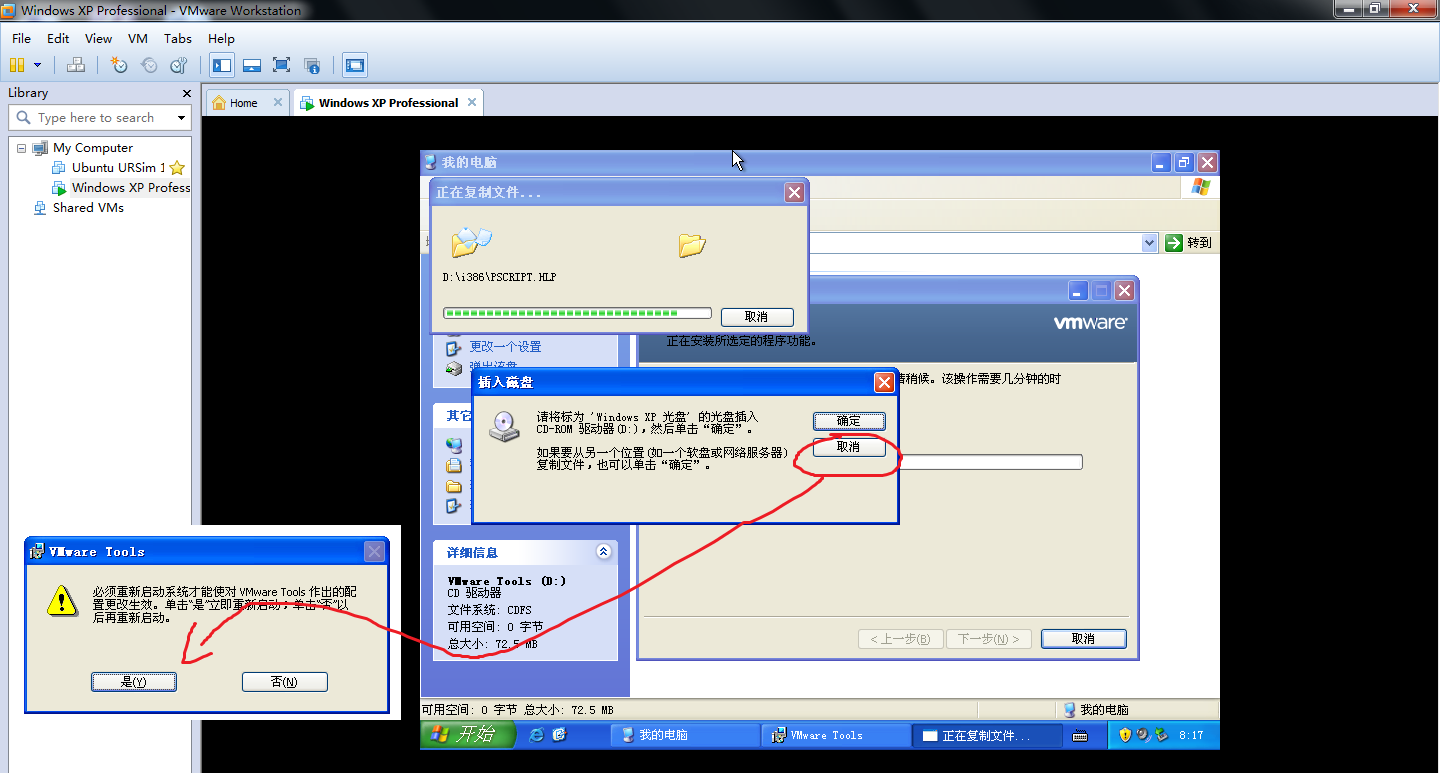Screen dimensions: 1440x773
Task: Select Ubuntu URSim in the library
Action: (x=116, y=167)
